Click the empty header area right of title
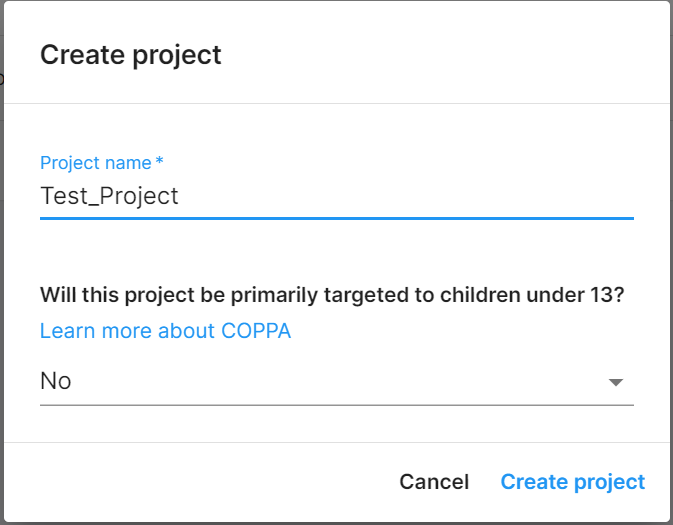 click(x=450, y=54)
